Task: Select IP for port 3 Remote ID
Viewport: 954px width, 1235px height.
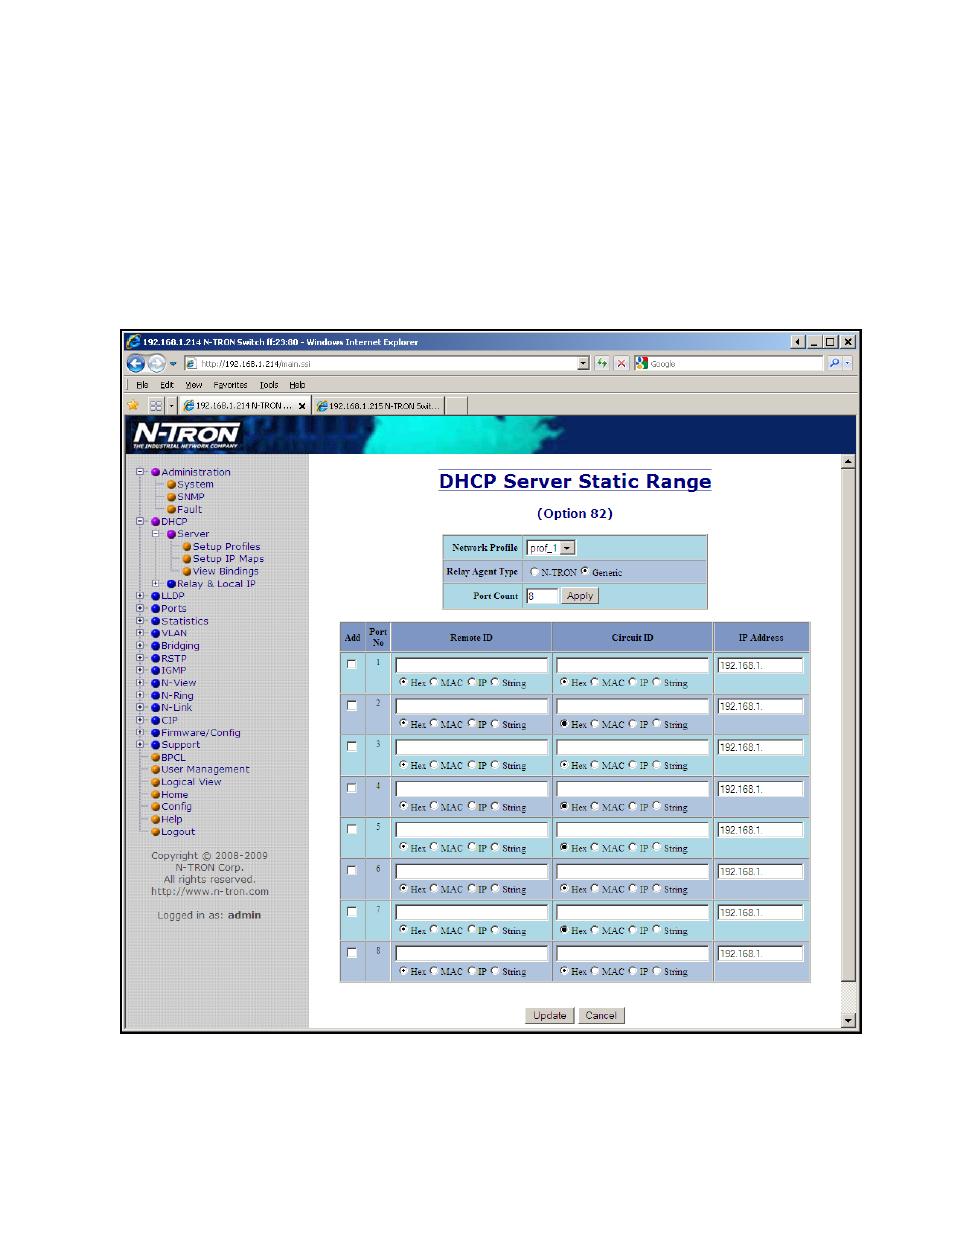Action: [x=472, y=765]
